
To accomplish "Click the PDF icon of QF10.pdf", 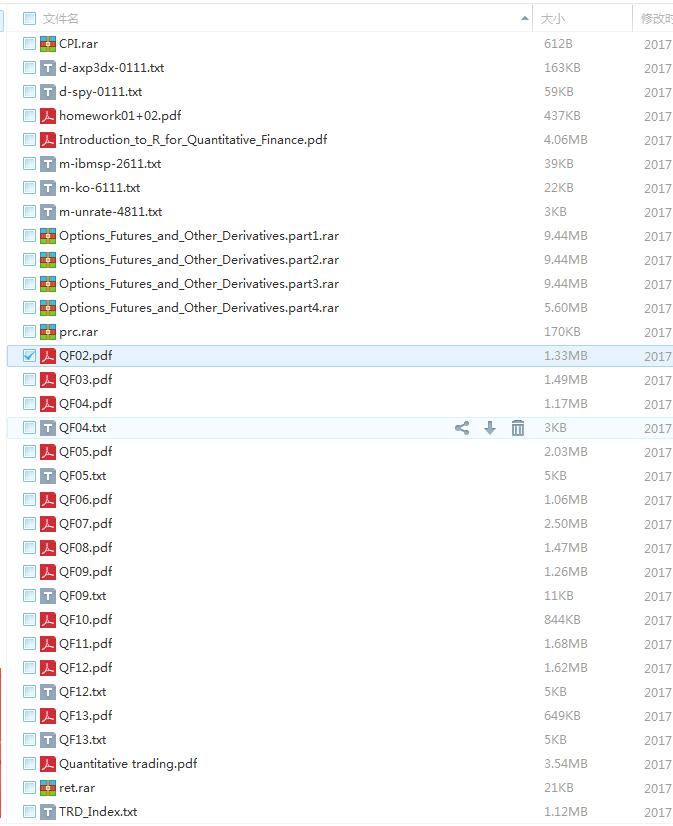I will pos(48,620).
